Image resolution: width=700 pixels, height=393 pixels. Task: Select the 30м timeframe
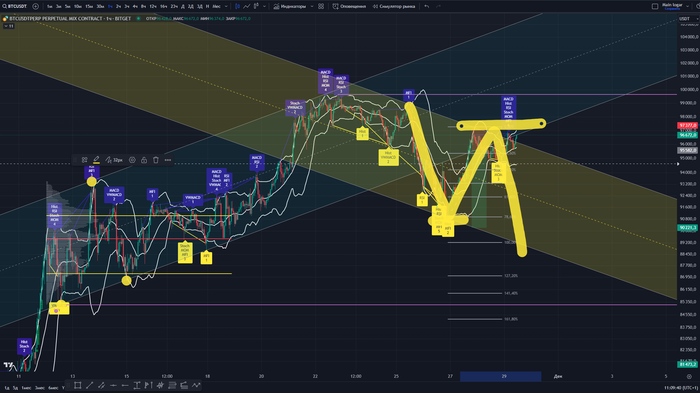pos(100,6)
